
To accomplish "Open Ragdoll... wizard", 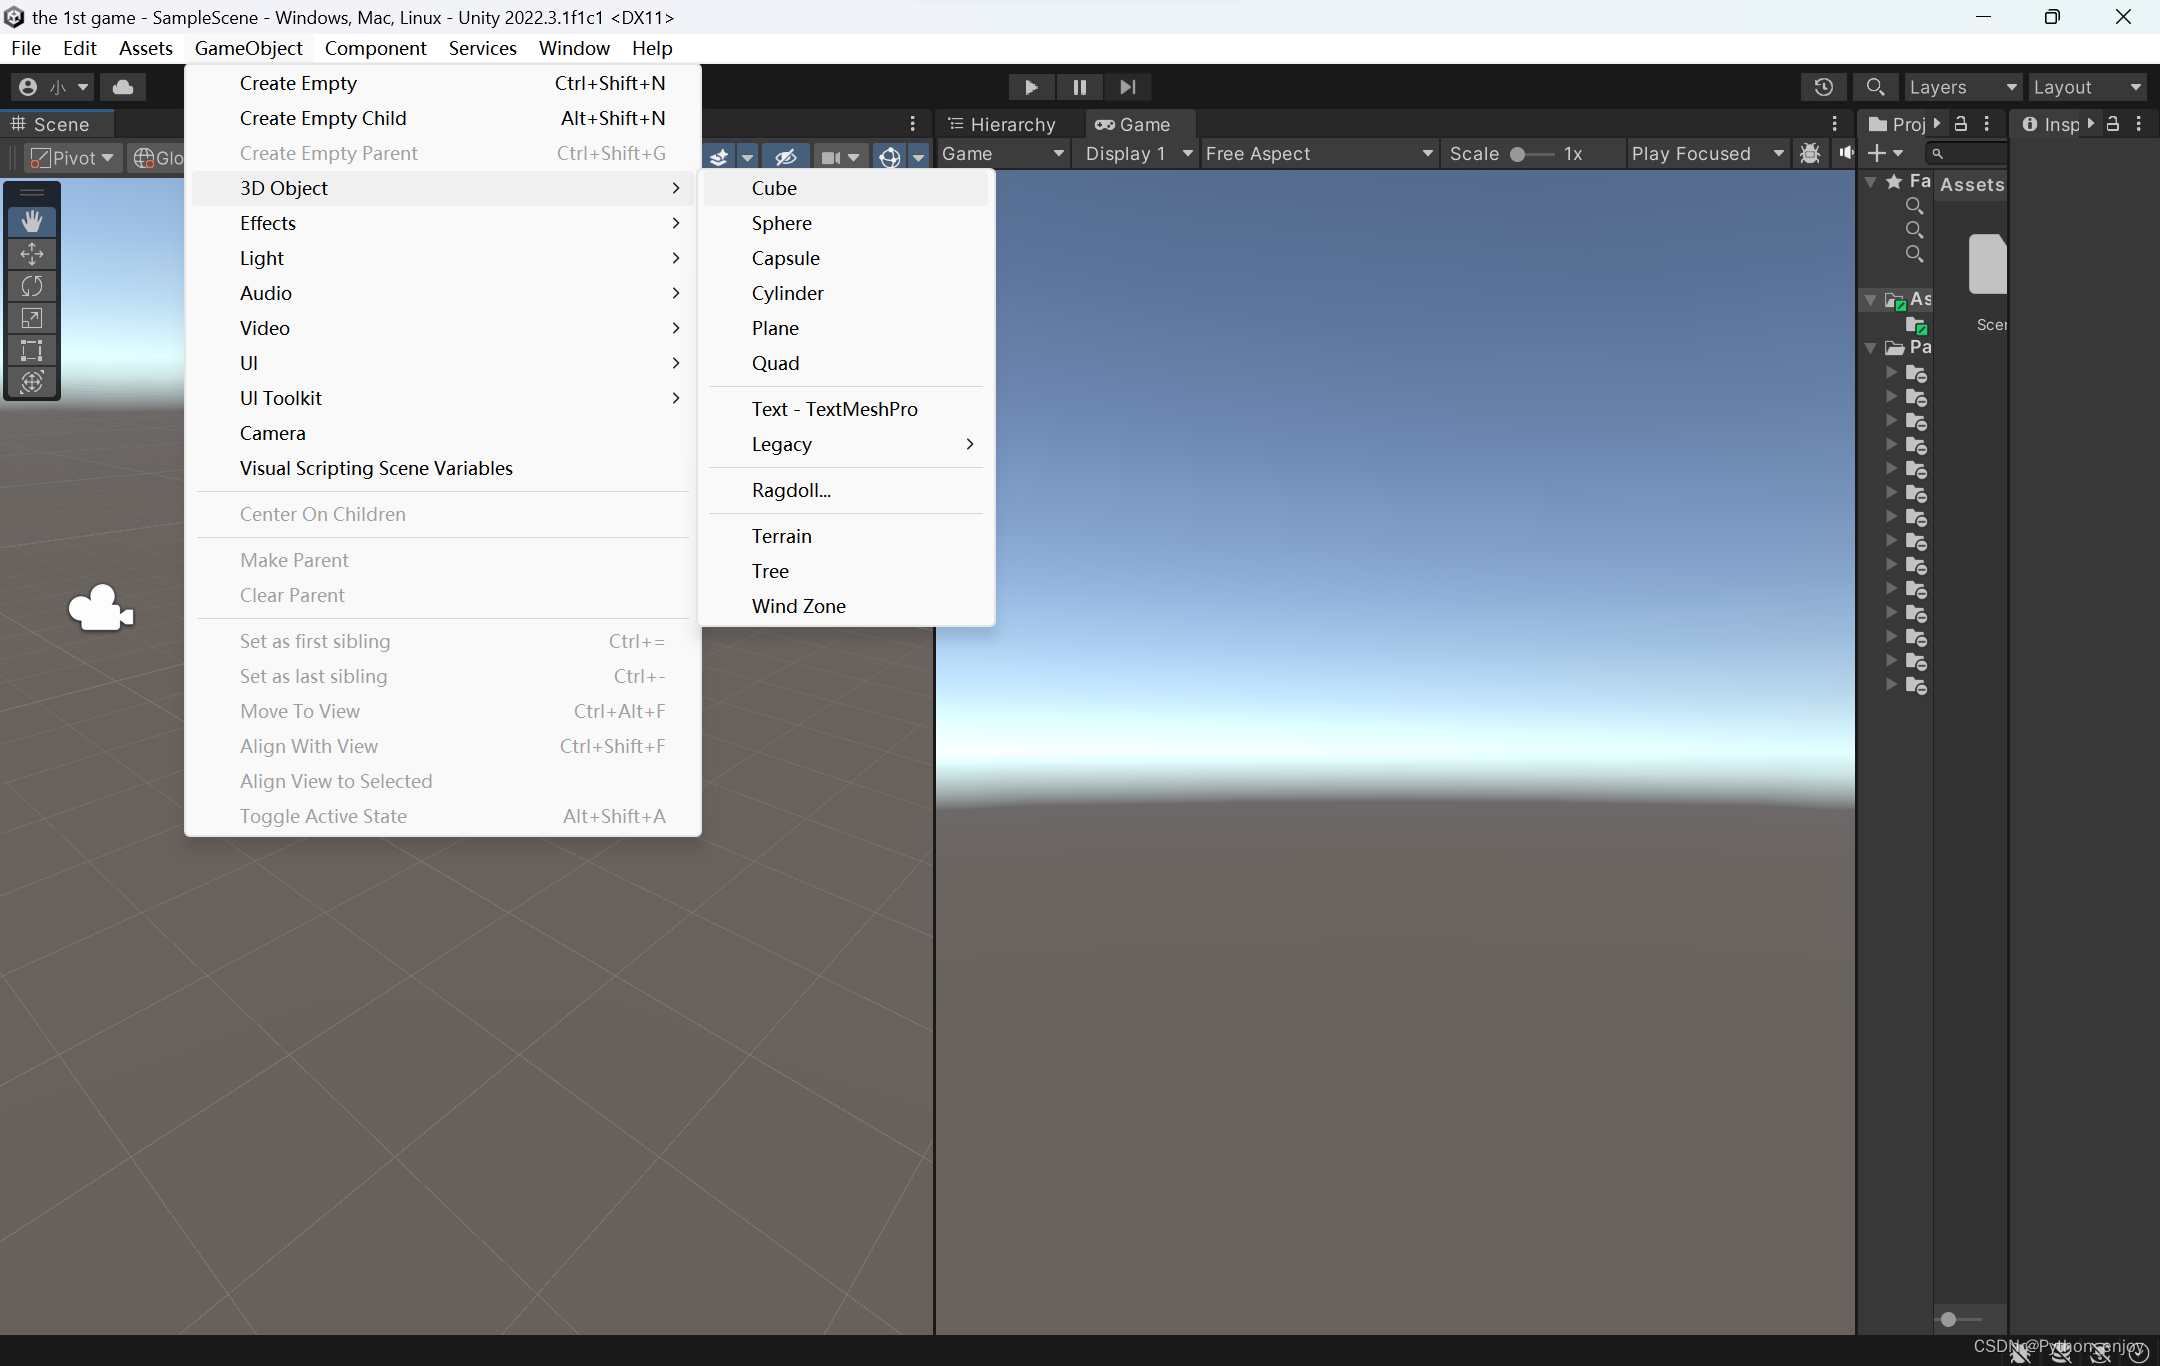I will click(846, 490).
